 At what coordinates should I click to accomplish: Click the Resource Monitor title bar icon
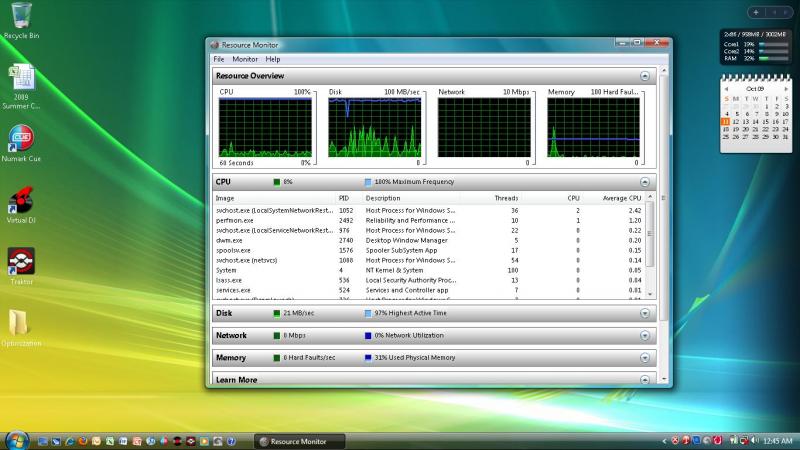click(x=215, y=45)
